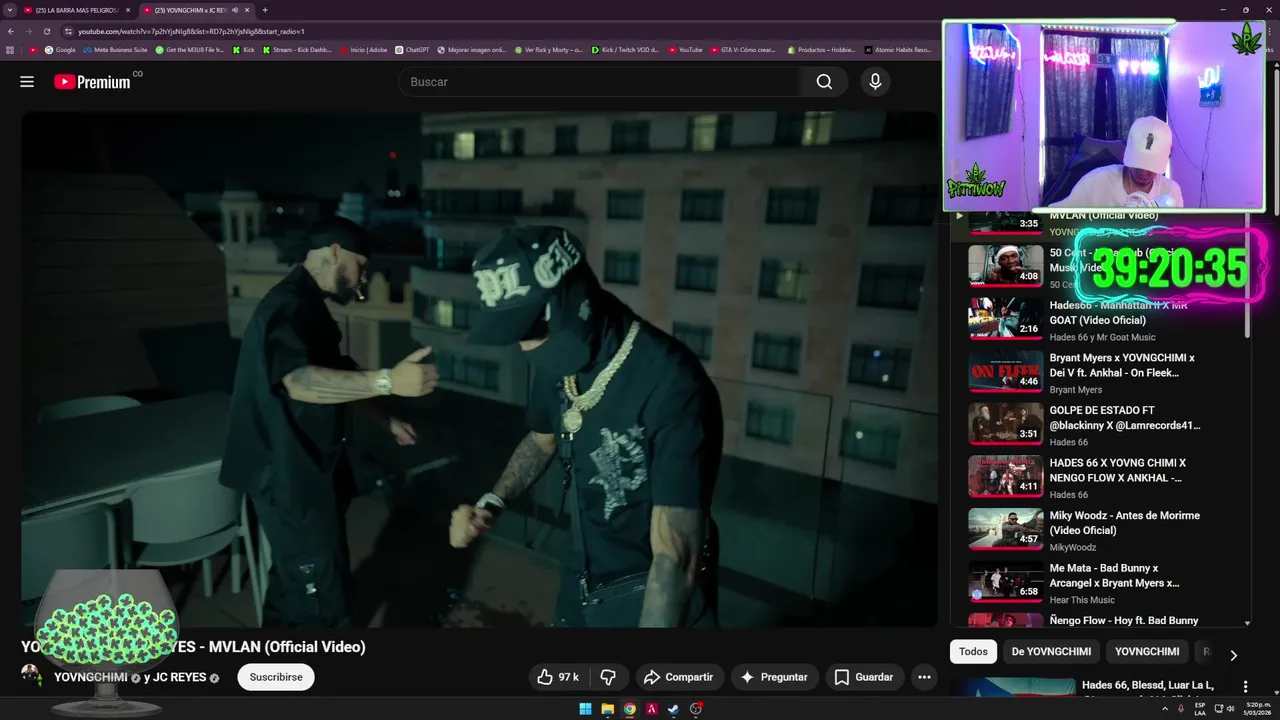Open Bryant Myers x YOVNGCHIMI playlist title
The width and height of the screenshot is (1280, 720).
pyautogui.click(x=1122, y=365)
